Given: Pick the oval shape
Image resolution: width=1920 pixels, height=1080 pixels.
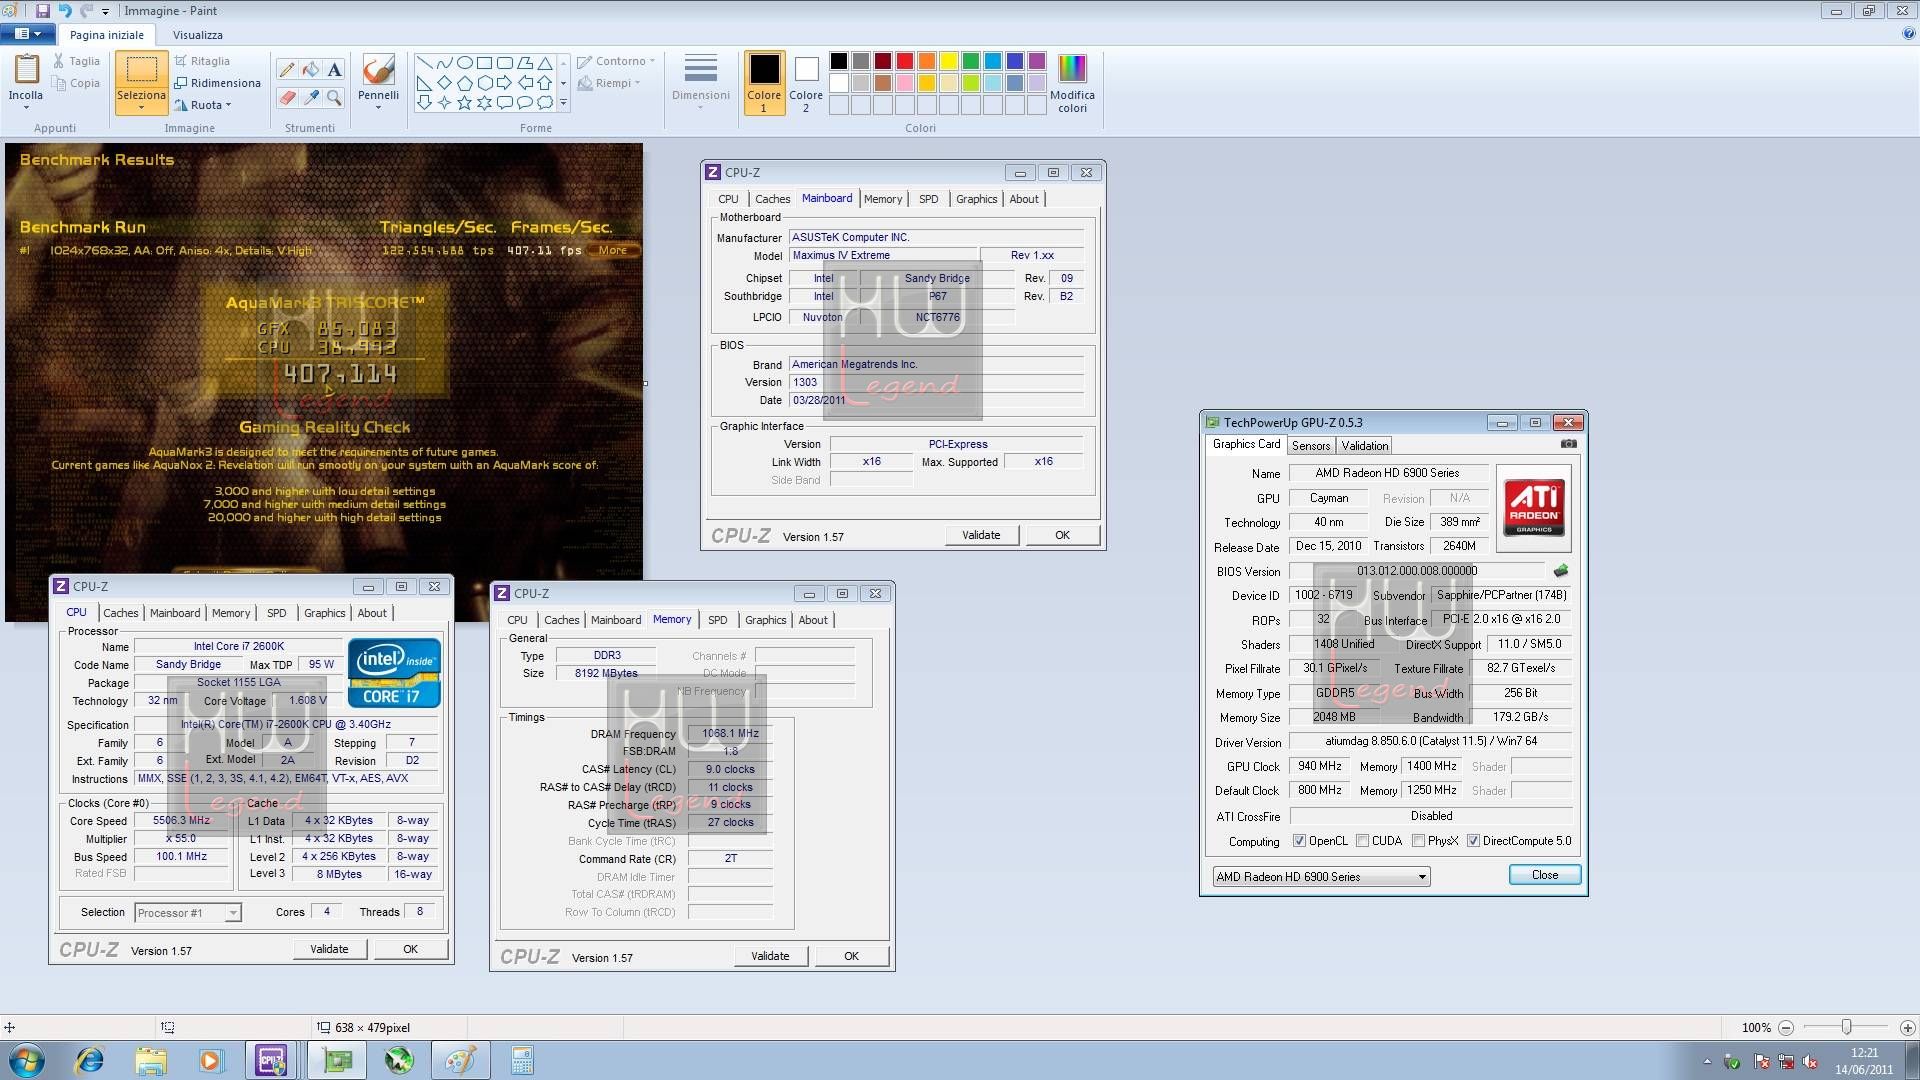Looking at the screenshot, I should 464,62.
